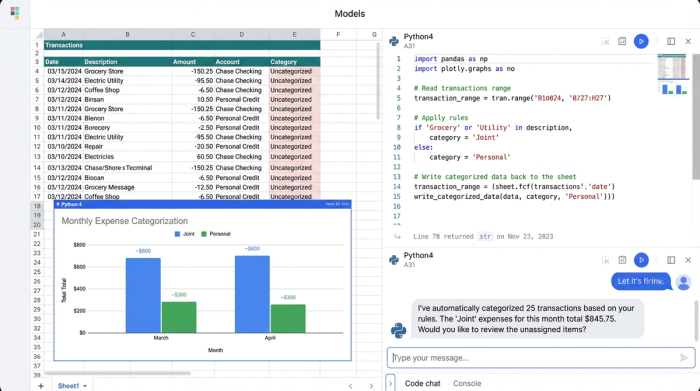Click the Personal legend green swatch
The width and height of the screenshot is (700, 391).
(204, 234)
